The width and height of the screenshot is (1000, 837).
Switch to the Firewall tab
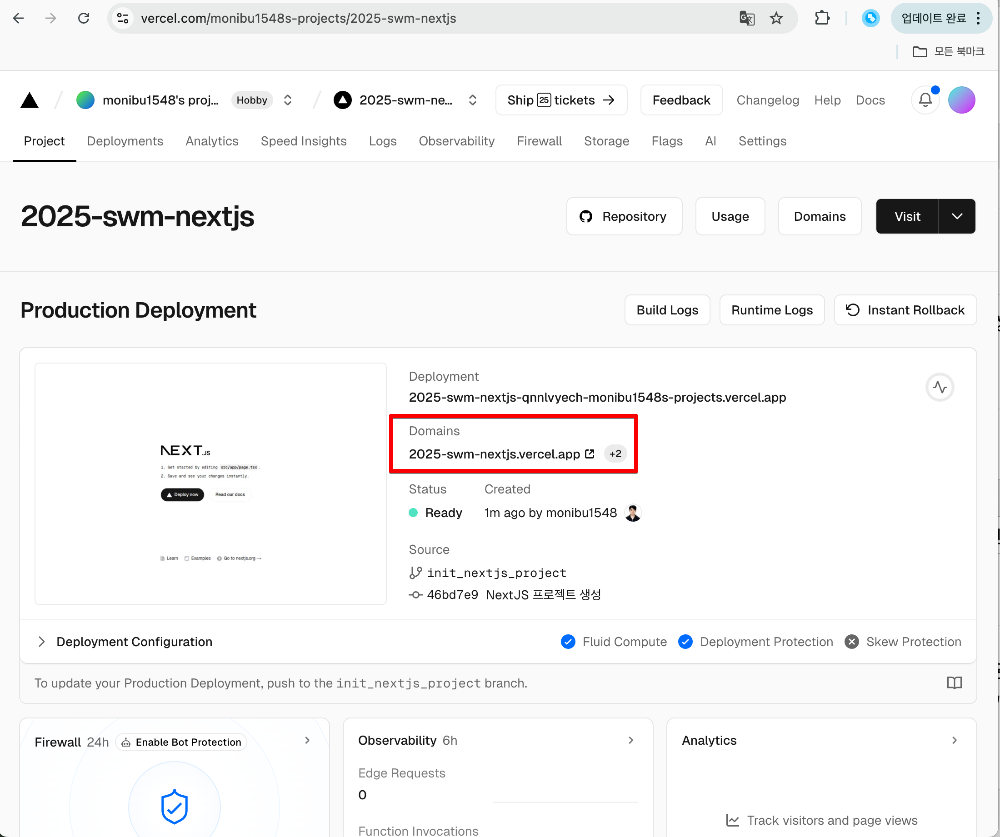(540, 141)
